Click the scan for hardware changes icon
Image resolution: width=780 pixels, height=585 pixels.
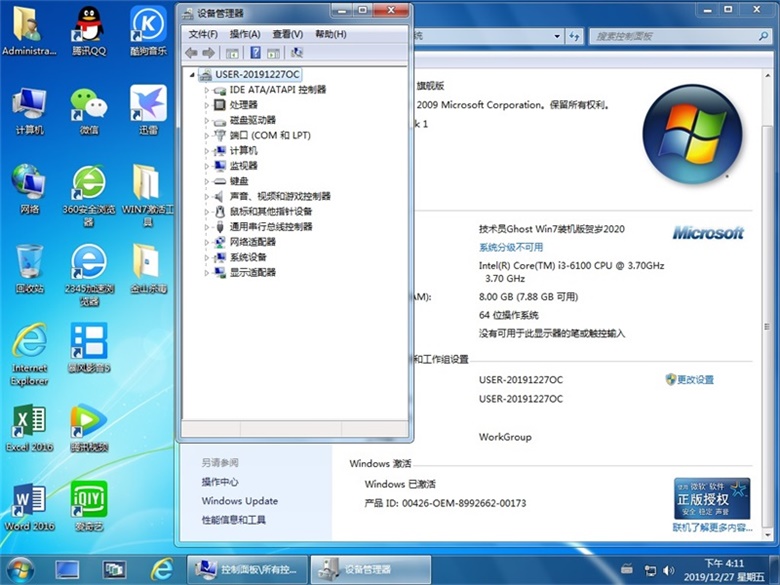(296, 53)
